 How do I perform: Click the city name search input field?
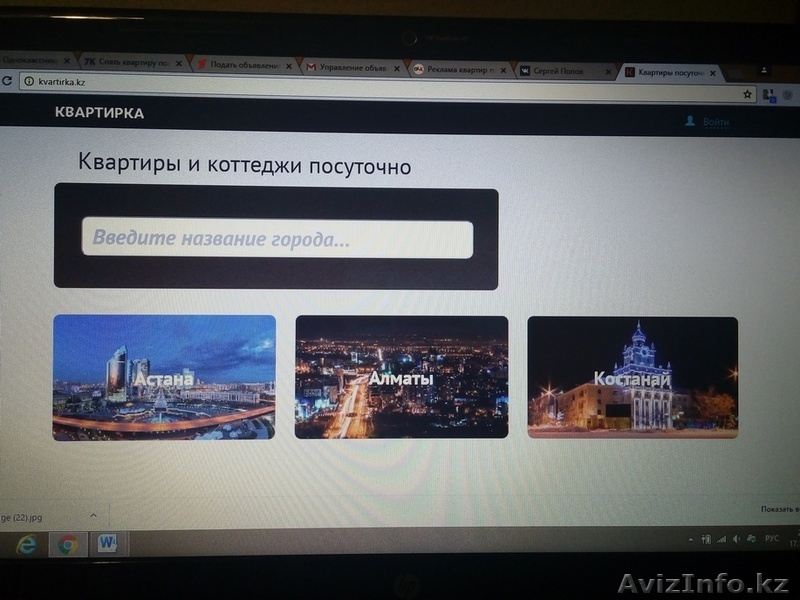click(280, 237)
